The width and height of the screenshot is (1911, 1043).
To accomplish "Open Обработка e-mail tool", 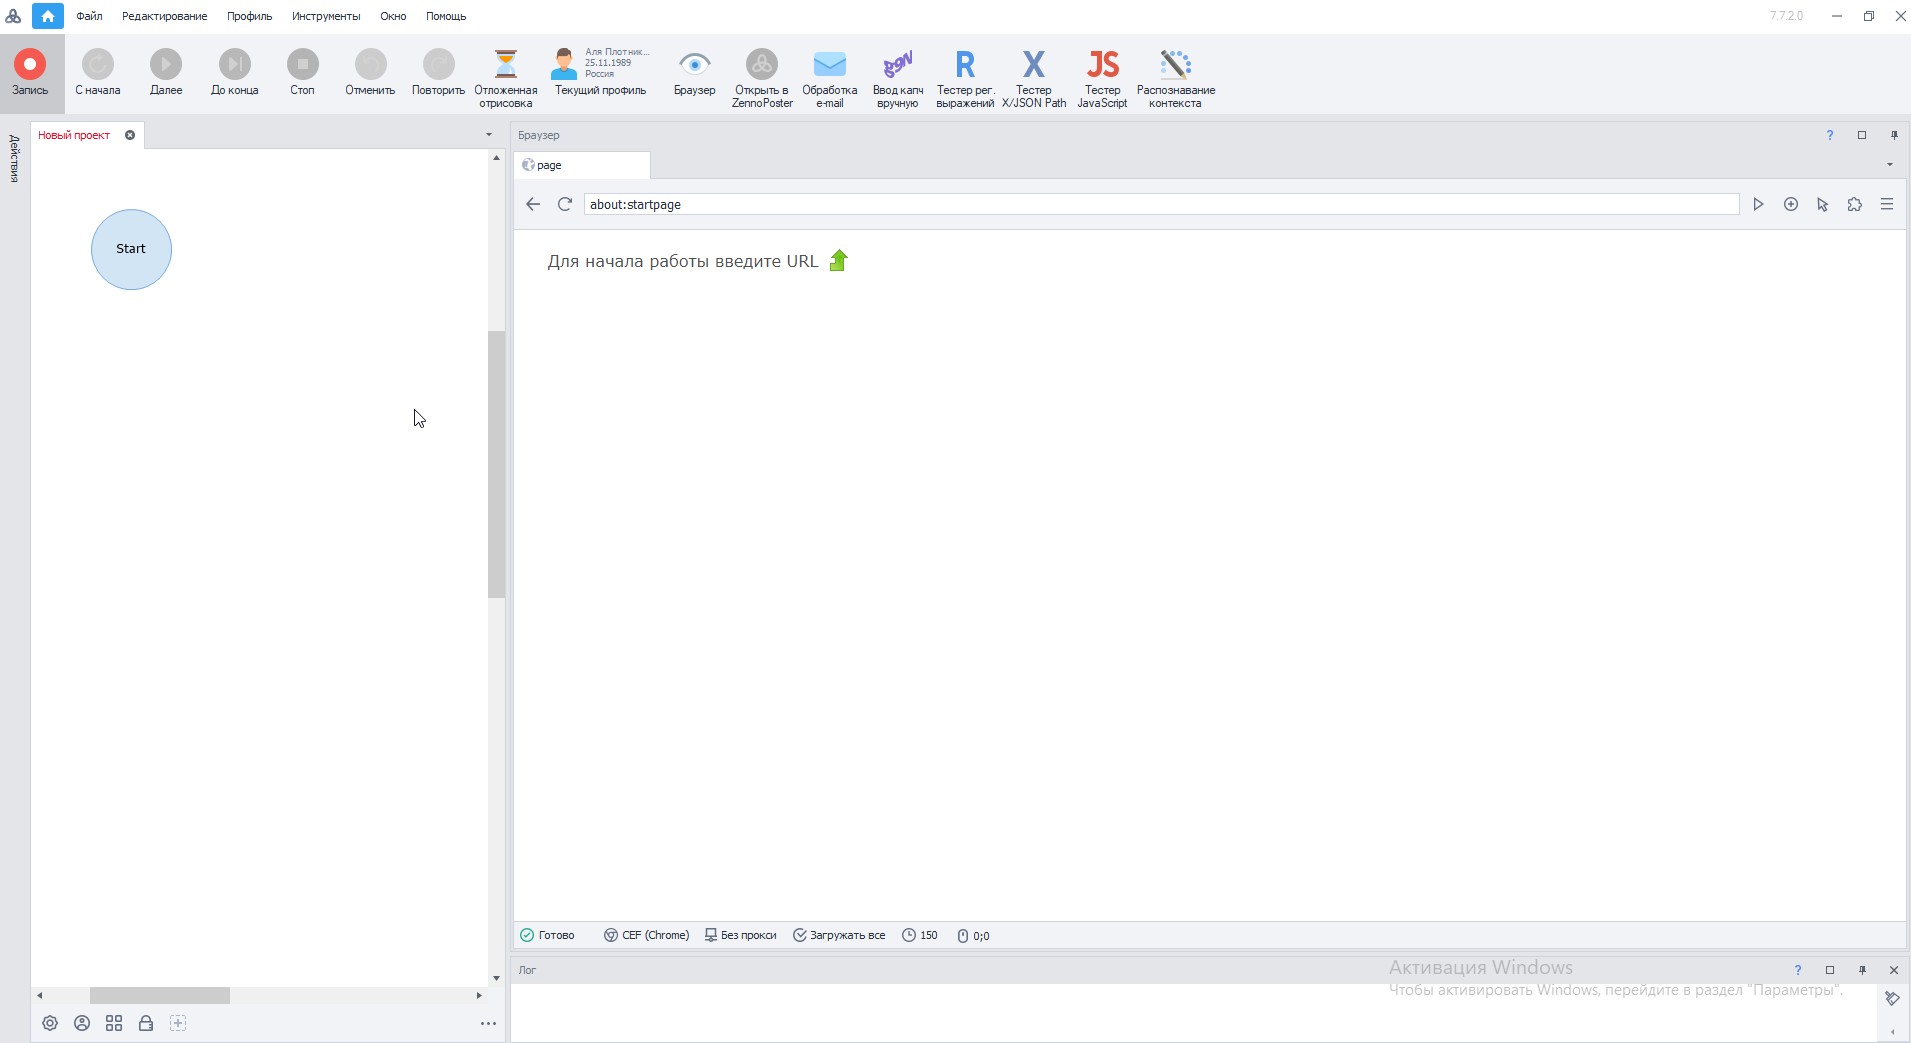I will coord(829,77).
